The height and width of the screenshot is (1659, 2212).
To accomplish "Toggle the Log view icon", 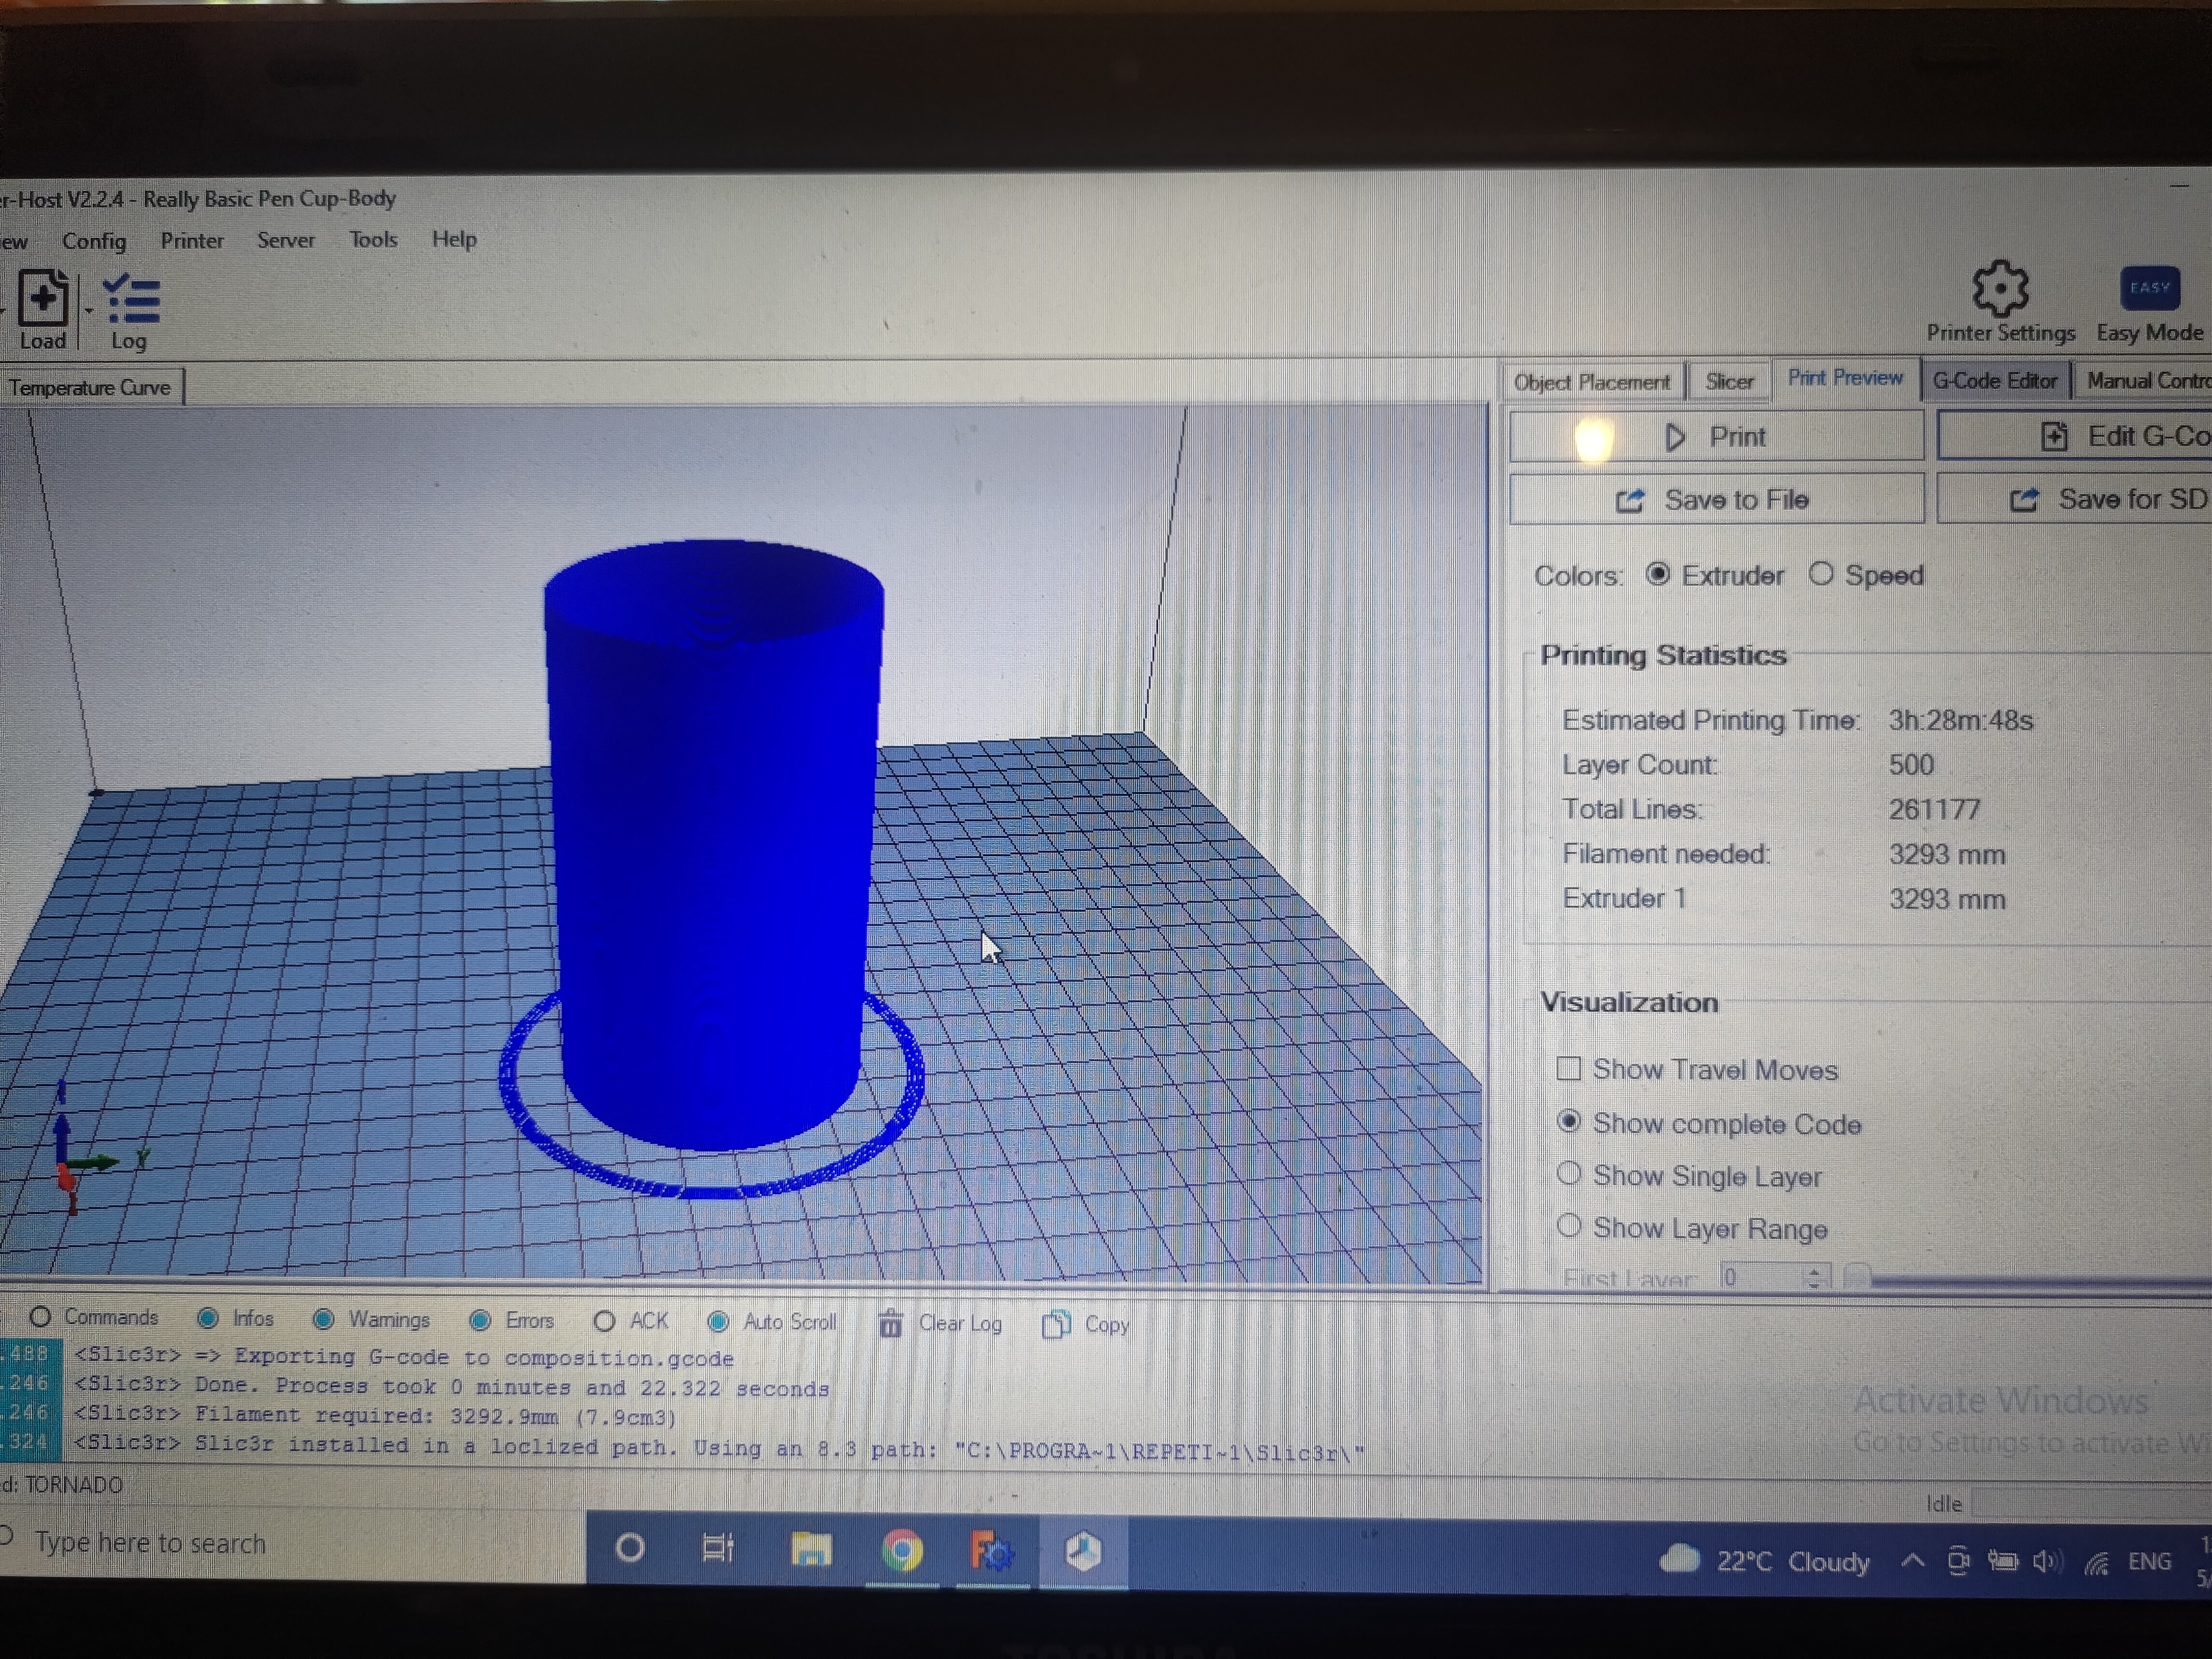I will pyautogui.click(x=131, y=299).
